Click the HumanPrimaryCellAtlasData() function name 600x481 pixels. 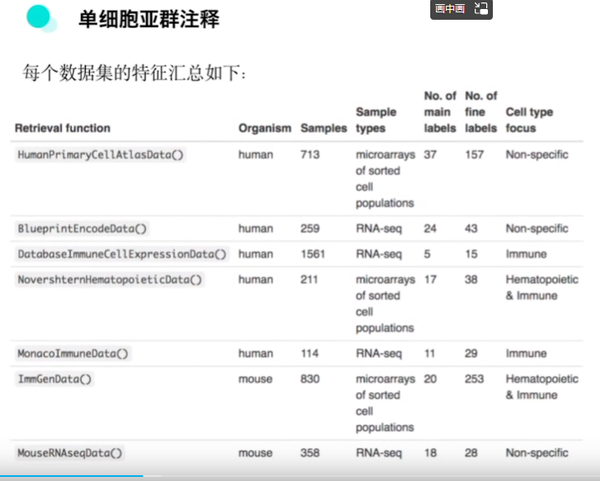pyautogui.click(x=100, y=155)
